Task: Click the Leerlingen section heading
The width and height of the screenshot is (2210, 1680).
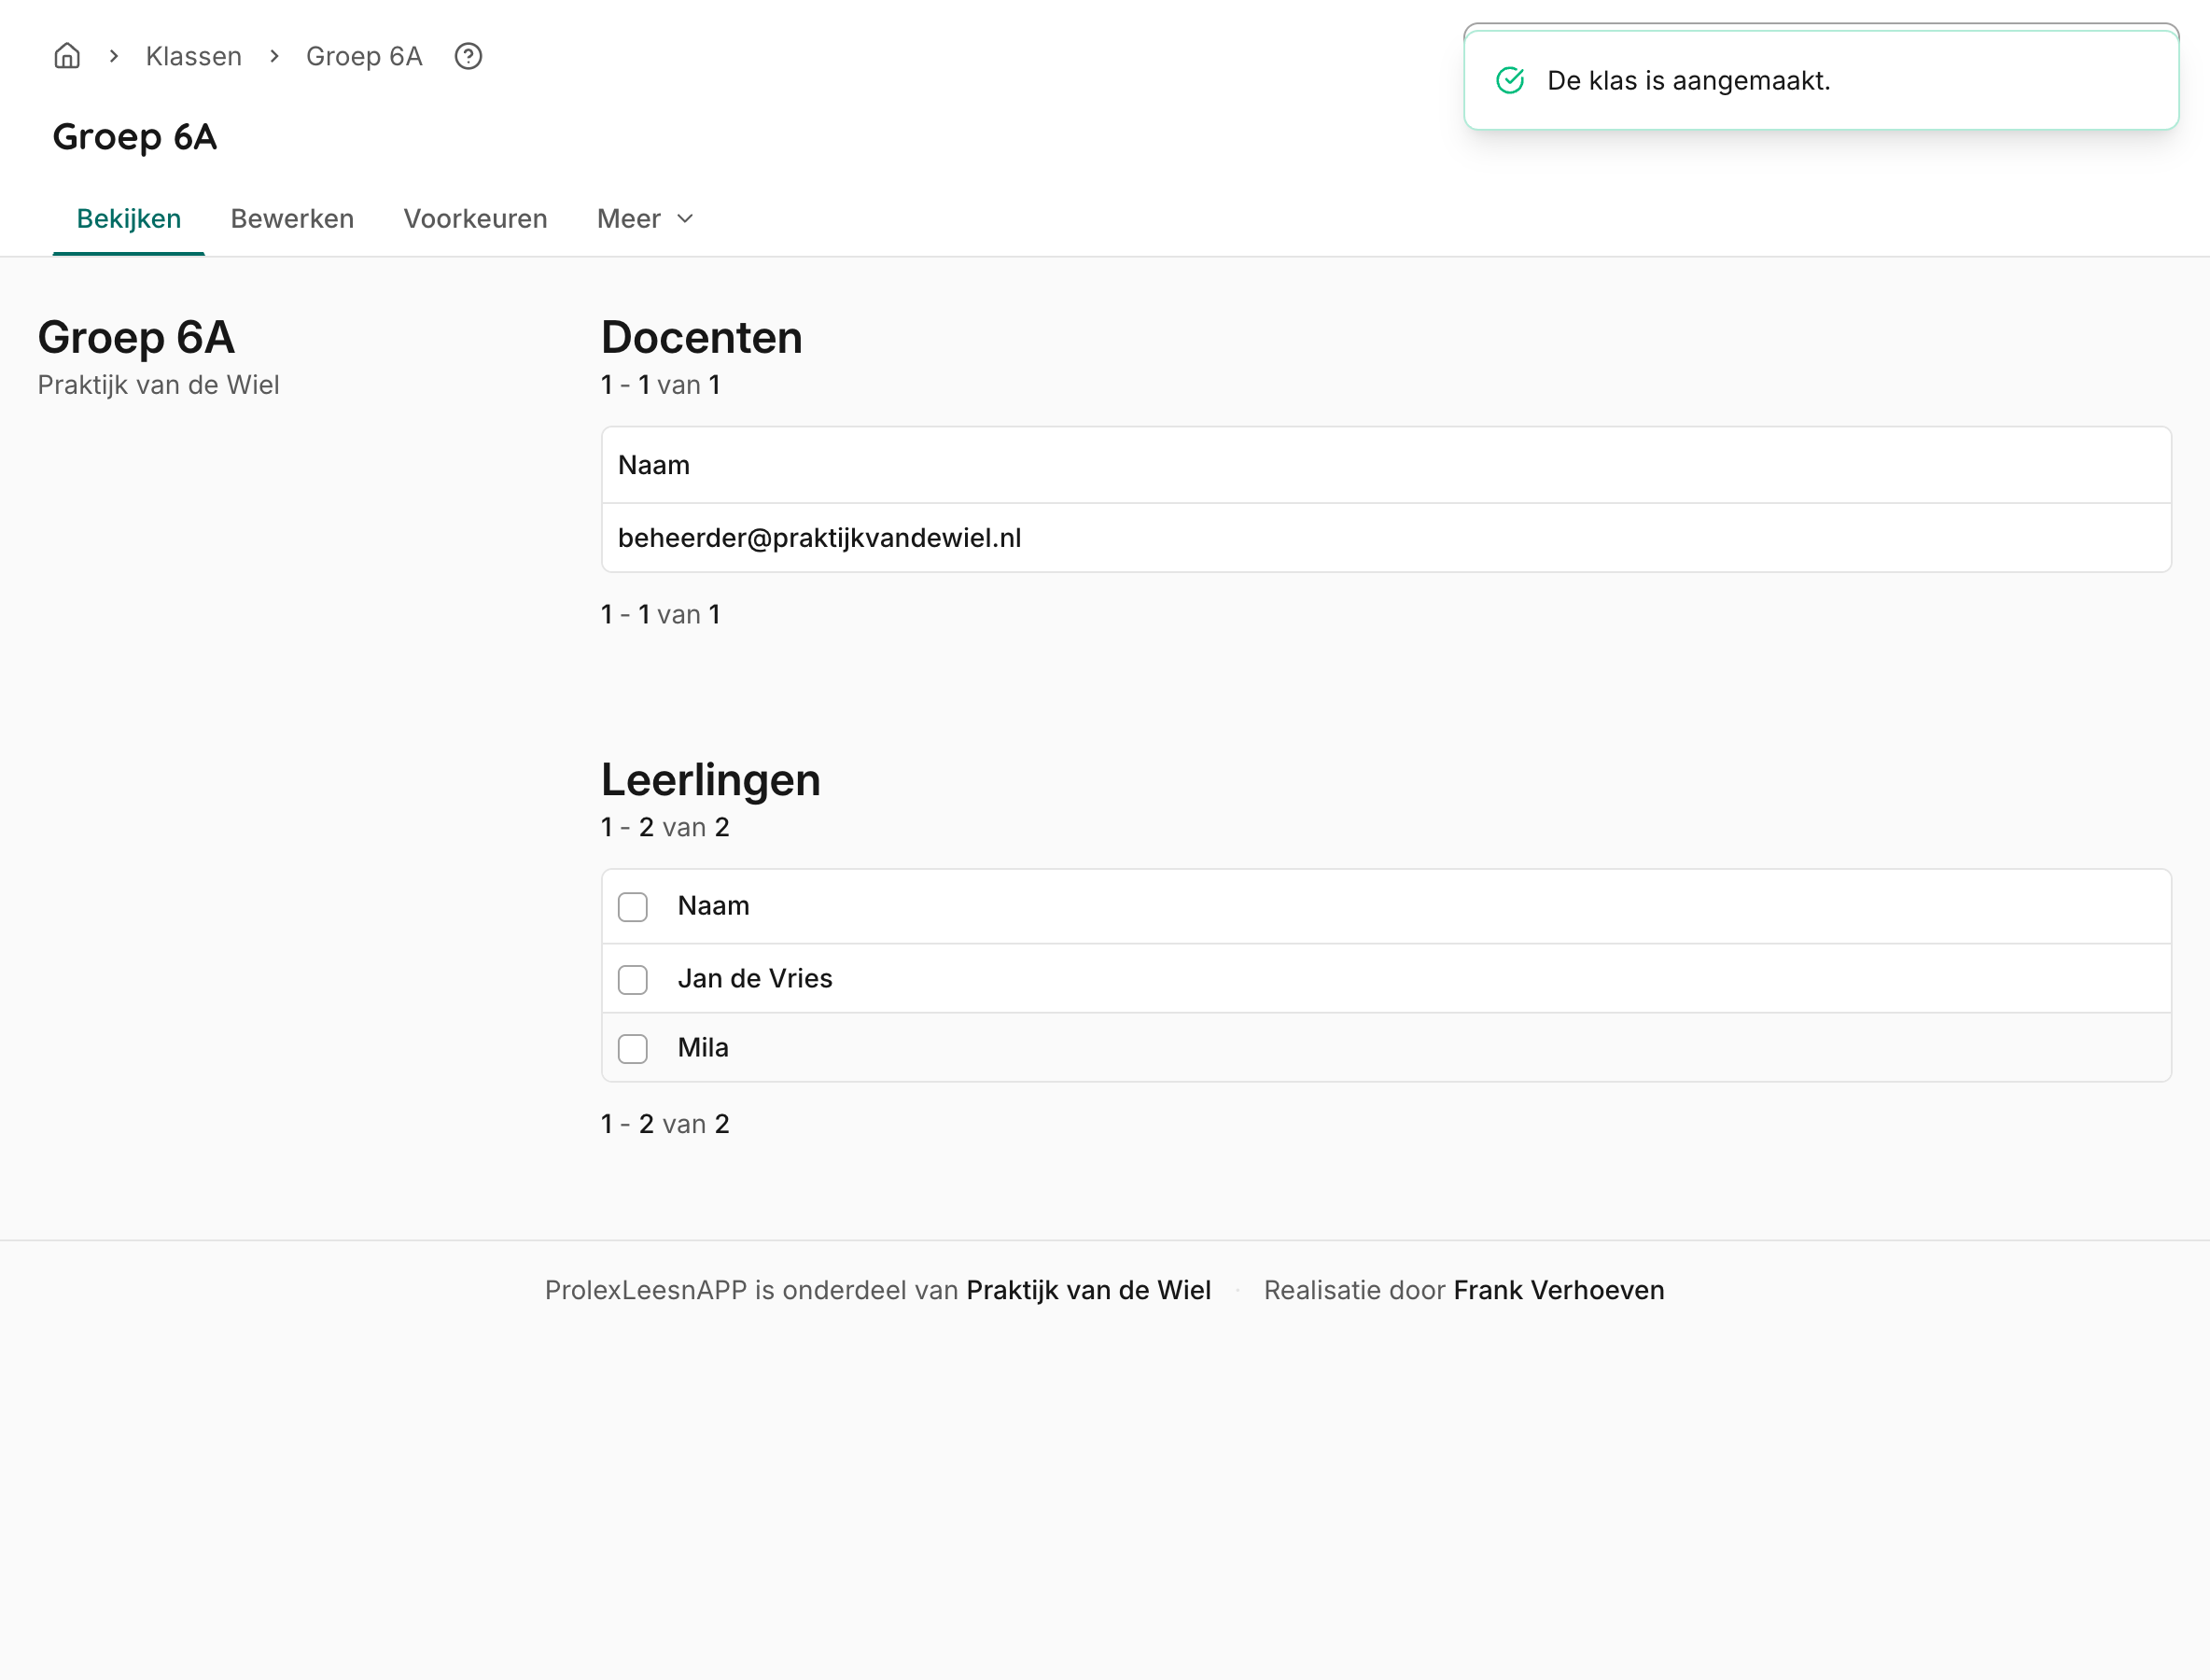Action: (x=710, y=780)
